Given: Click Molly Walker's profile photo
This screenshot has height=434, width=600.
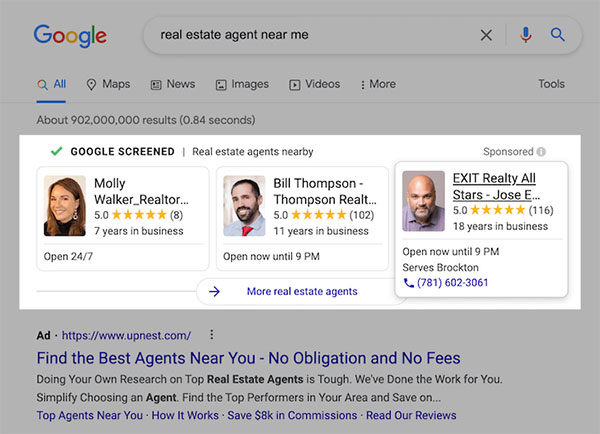Looking at the screenshot, I should point(65,206).
